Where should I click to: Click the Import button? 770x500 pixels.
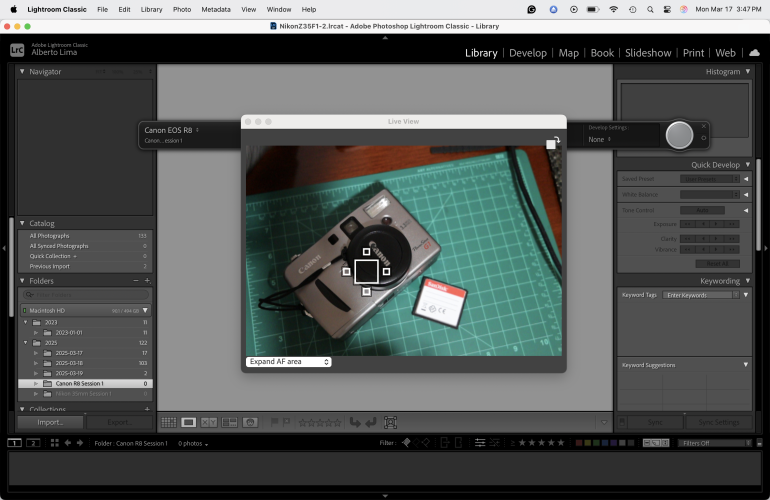(50, 422)
